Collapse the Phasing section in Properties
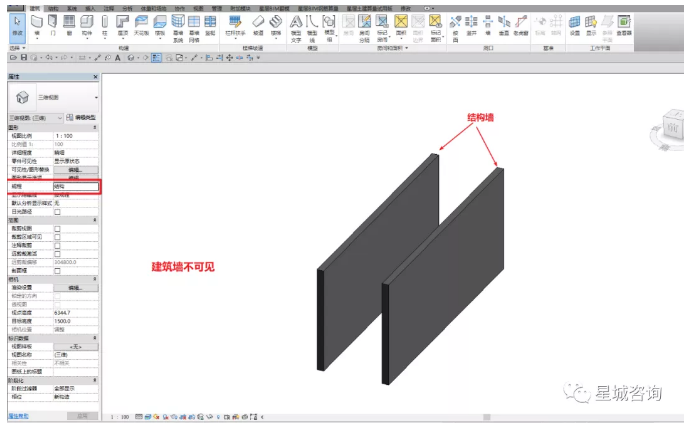692x427 pixels. pos(94,380)
